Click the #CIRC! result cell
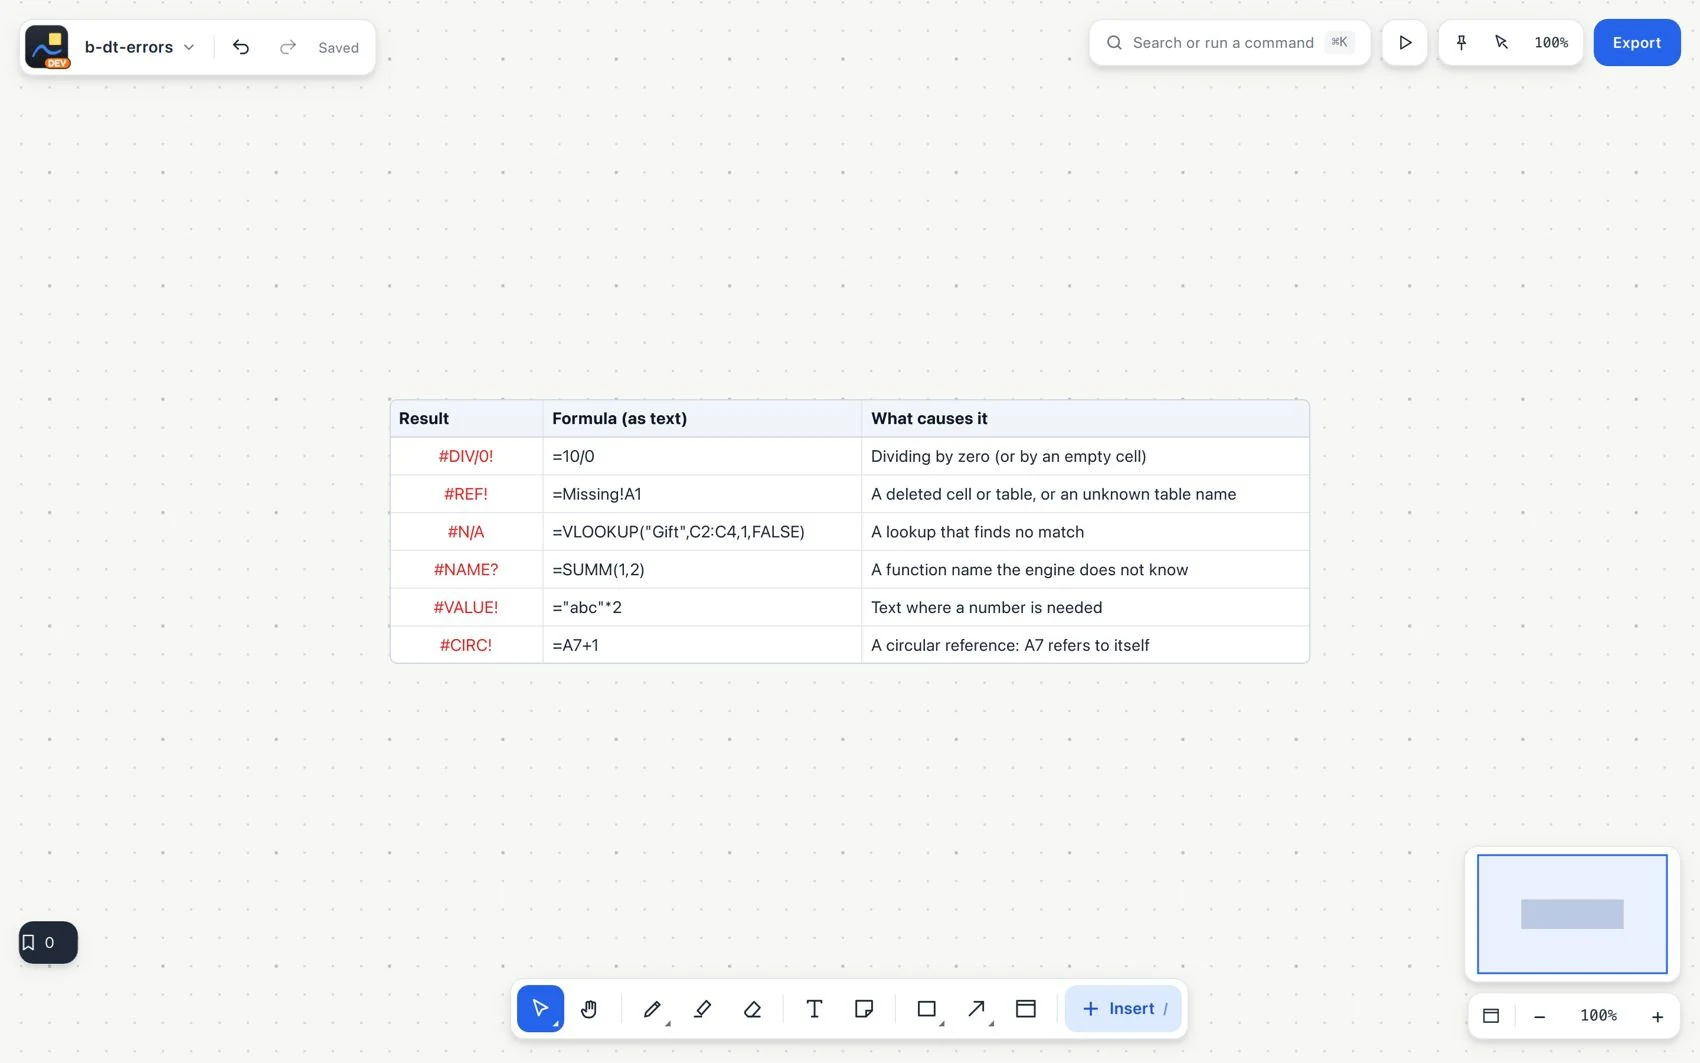This screenshot has width=1700, height=1063. pyautogui.click(x=467, y=645)
